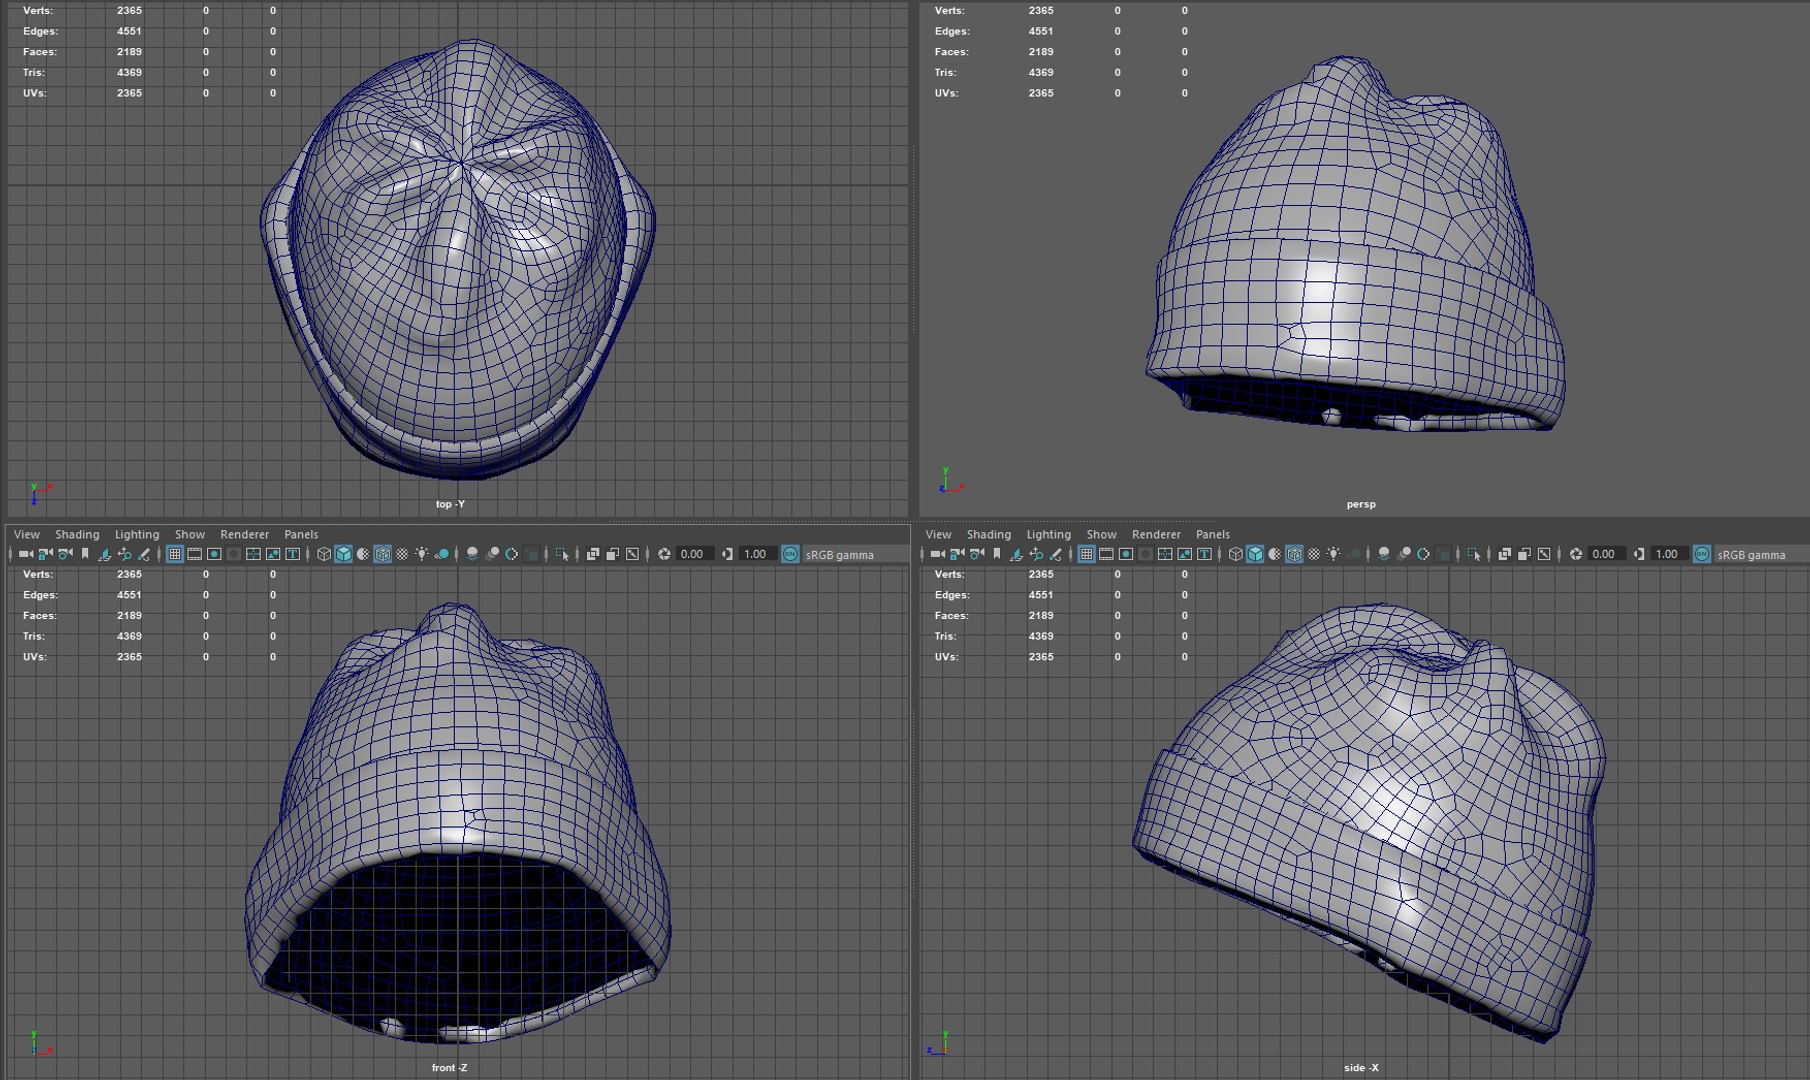Open Camera Attributes in front -Z panel toolbar
Screen dimensions: 1810x1080
coord(65,554)
